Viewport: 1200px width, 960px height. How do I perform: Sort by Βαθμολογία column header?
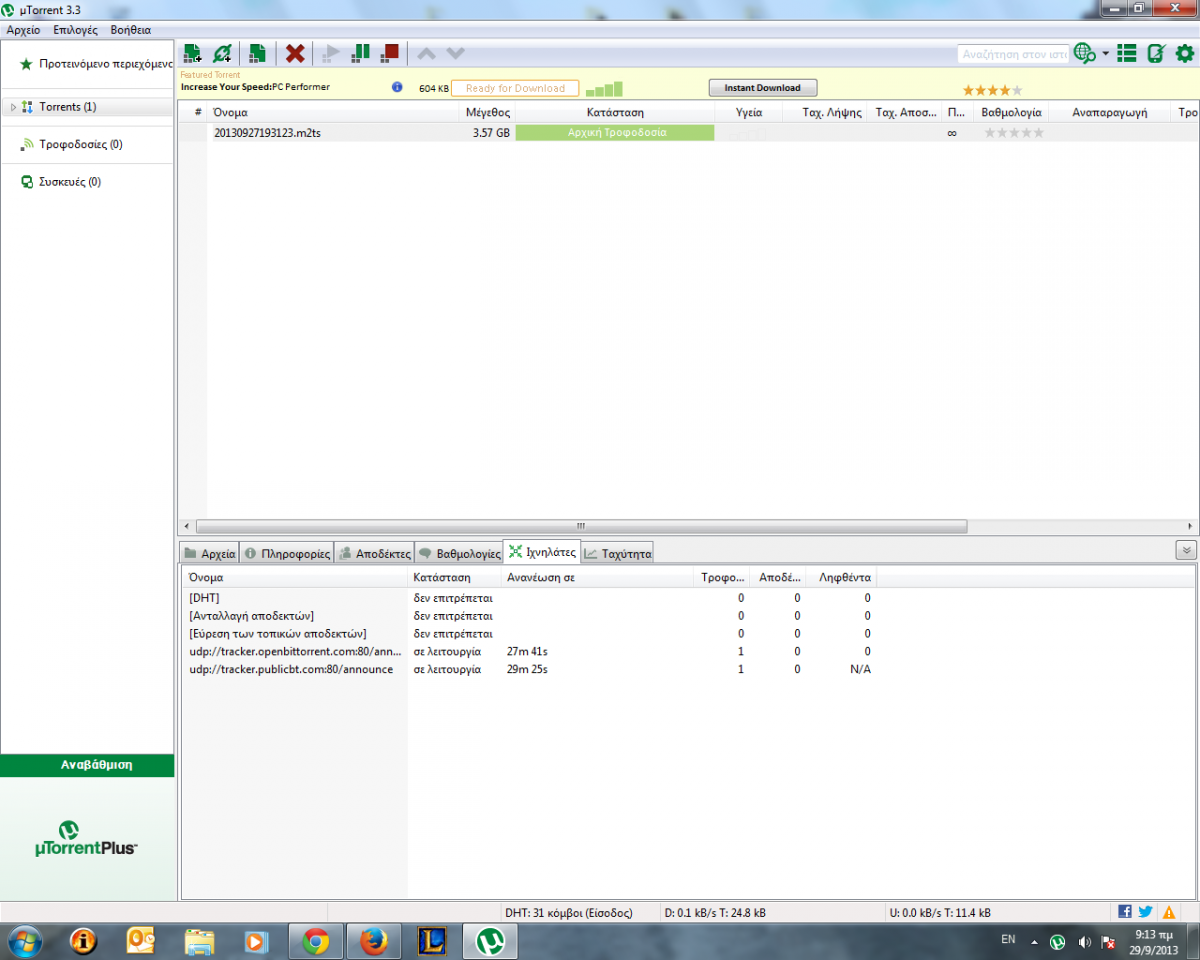pyautogui.click(x=1011, y=113)
